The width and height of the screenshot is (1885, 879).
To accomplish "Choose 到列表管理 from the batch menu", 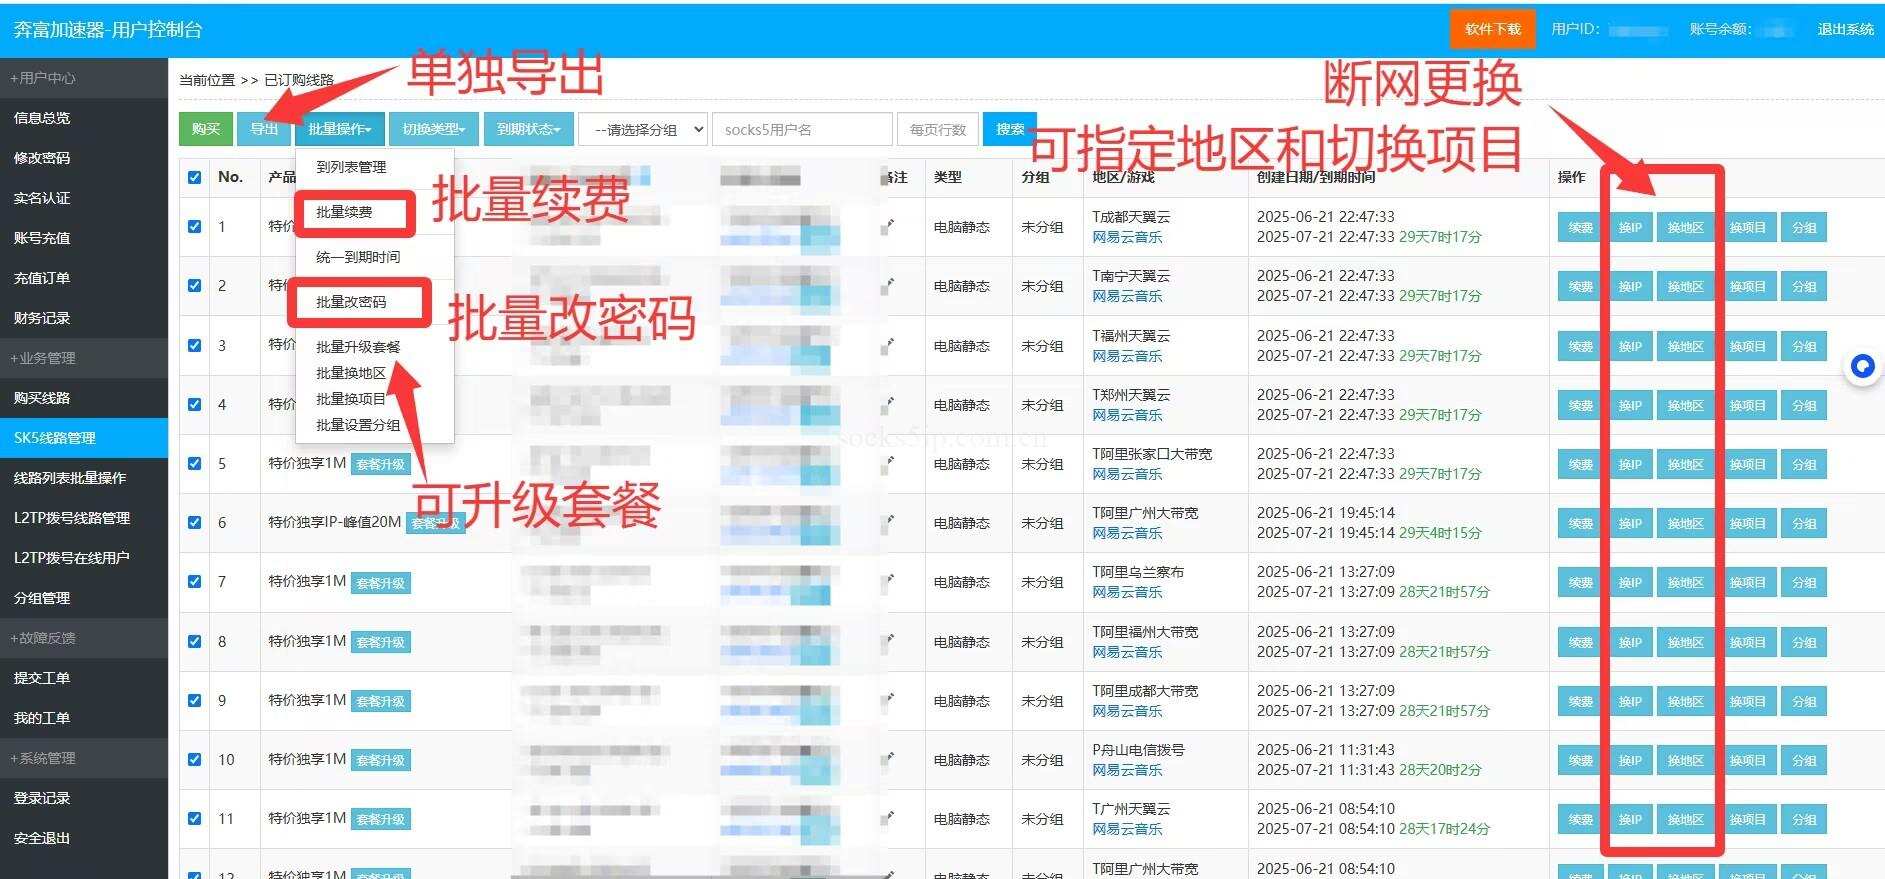I will point(351,167).
